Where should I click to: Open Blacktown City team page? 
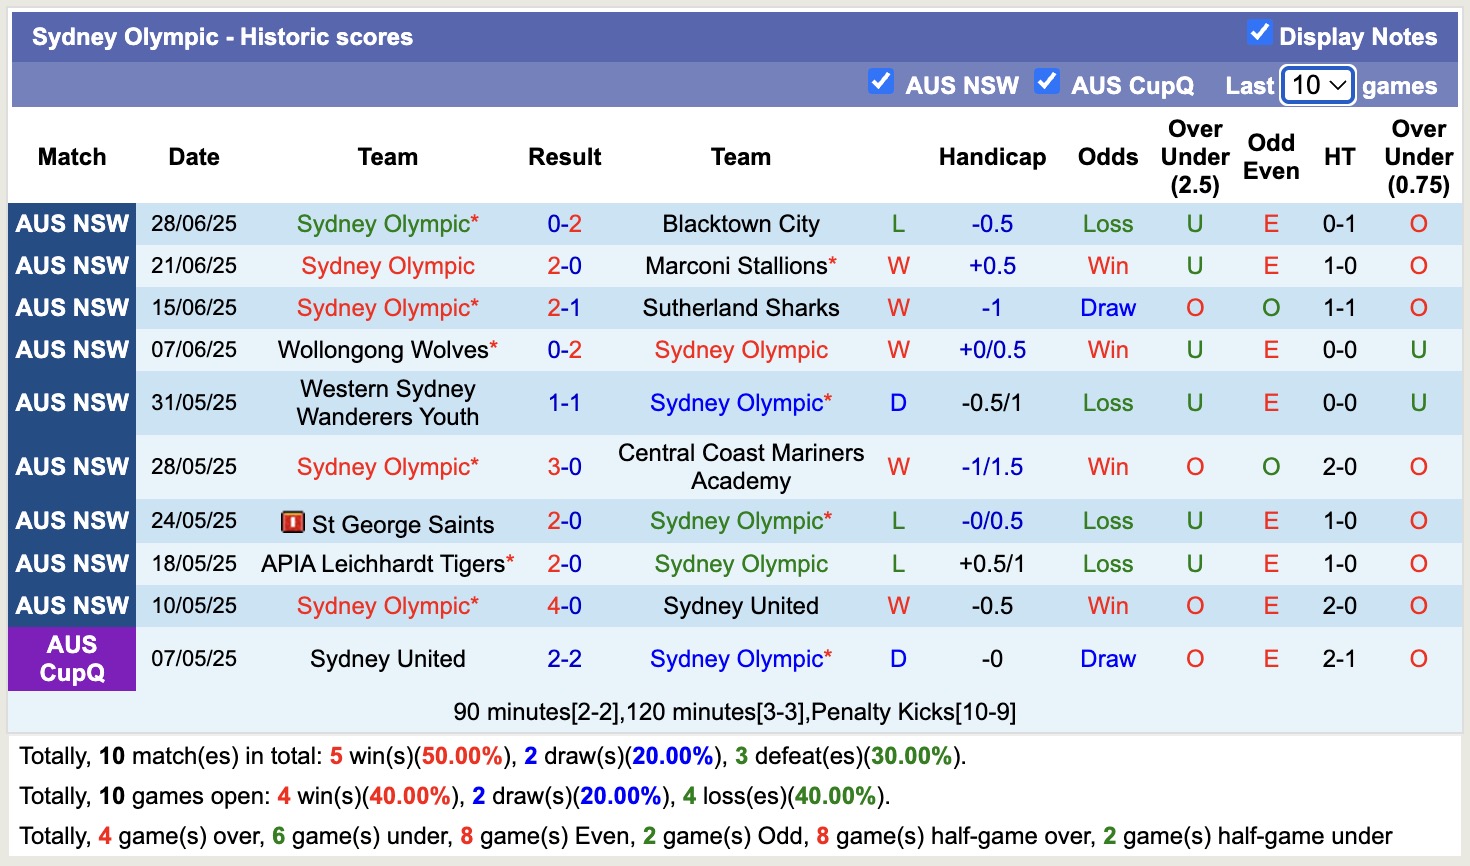tap(740, 224)
